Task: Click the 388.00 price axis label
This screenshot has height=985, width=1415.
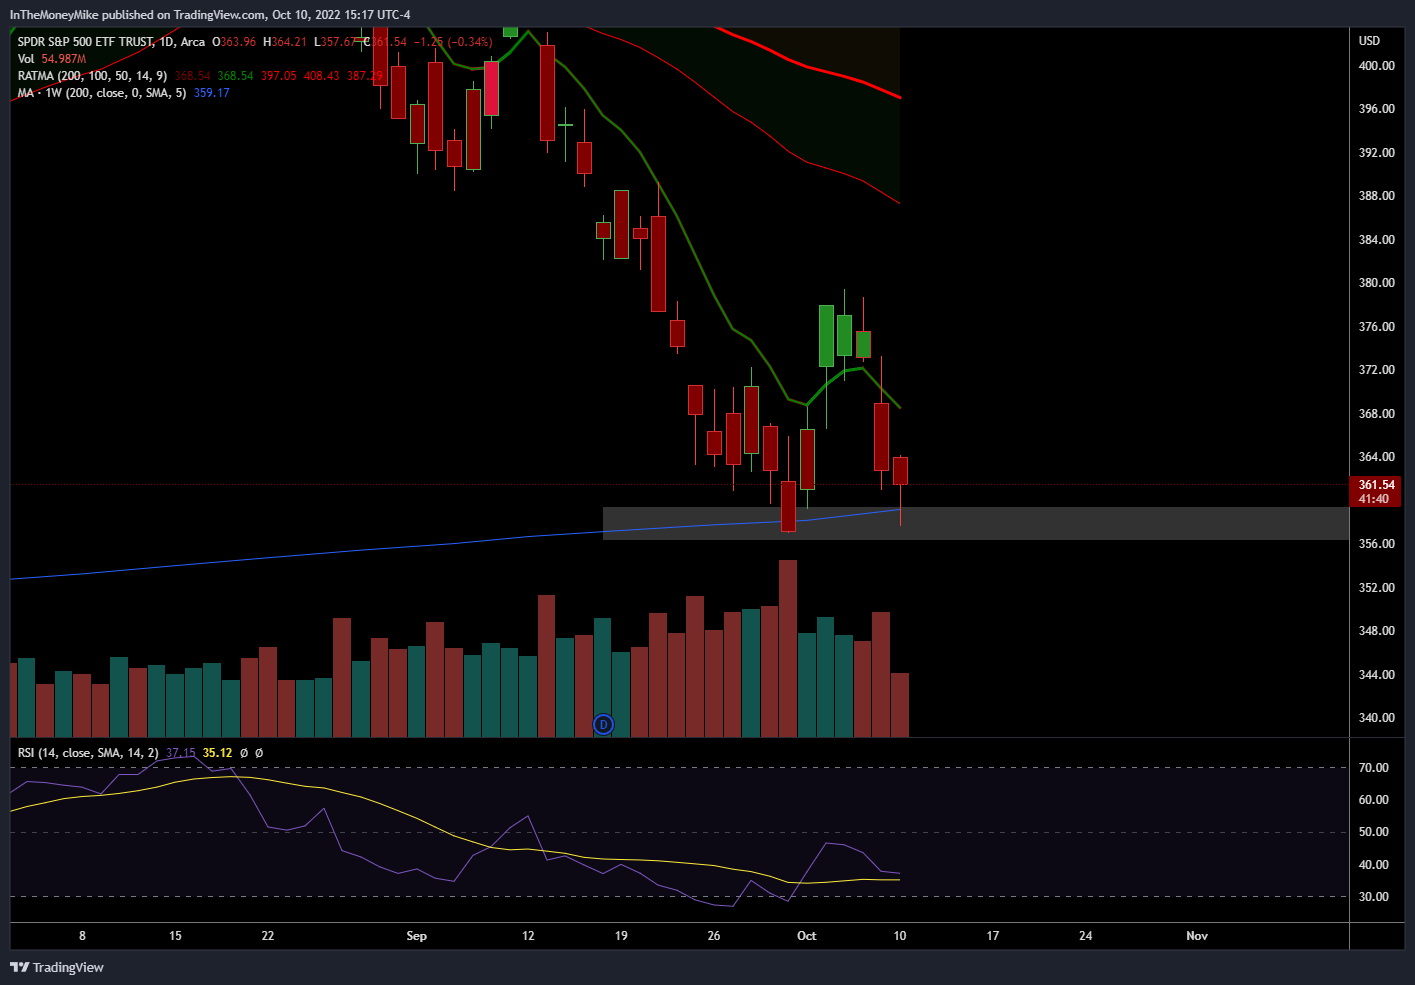Action: coord(1377,196)
